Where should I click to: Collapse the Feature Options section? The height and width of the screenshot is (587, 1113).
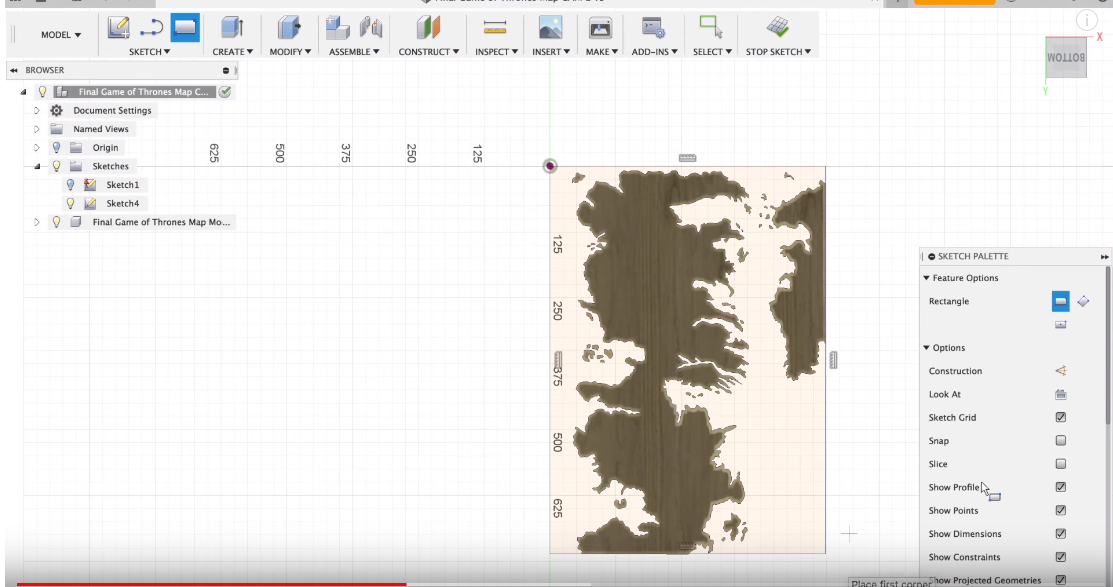tap(926, 278)
